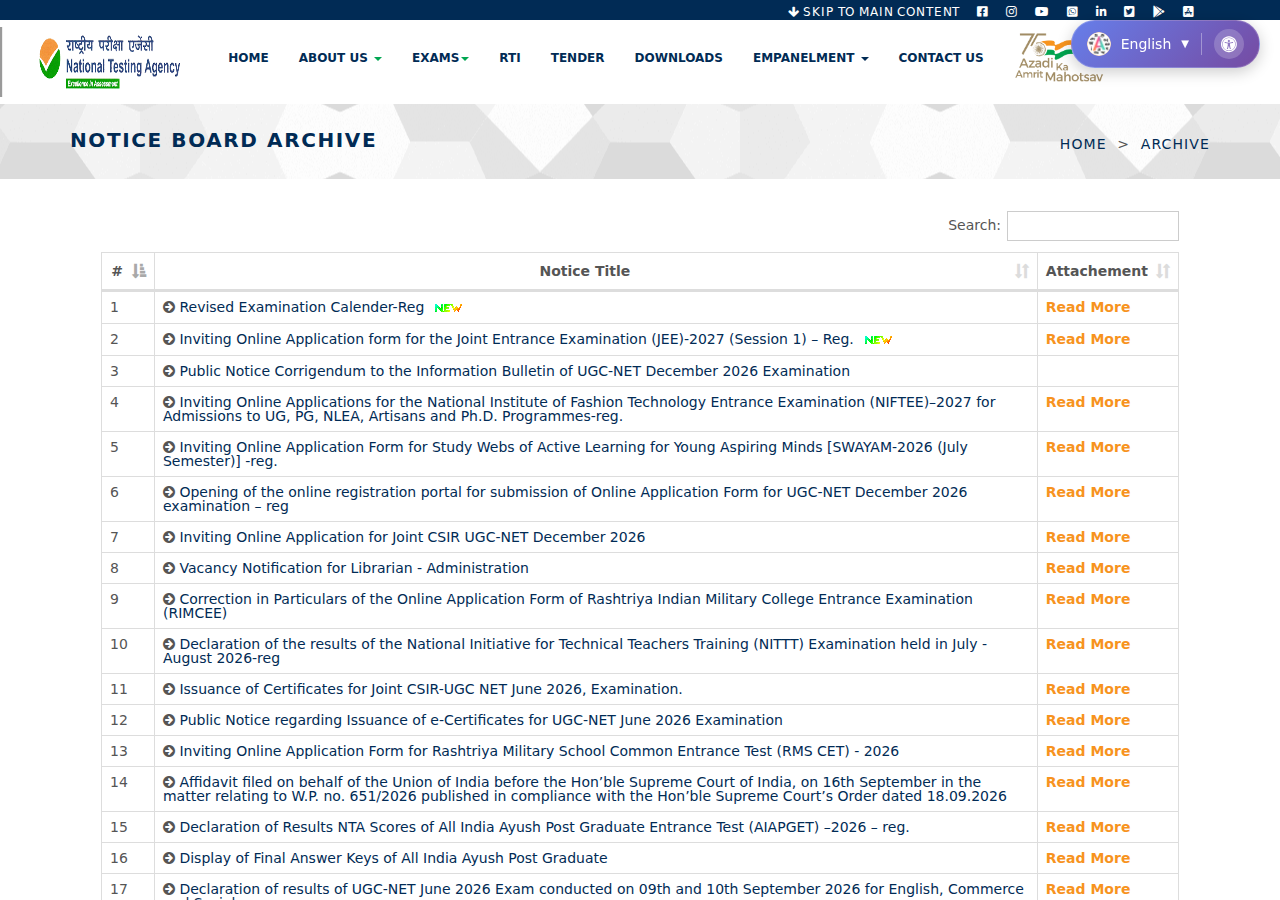This screenshot has width=1280, height=900.
Task: Read More for RIMCEE correction notice
Action: [x=1088, y=600]
